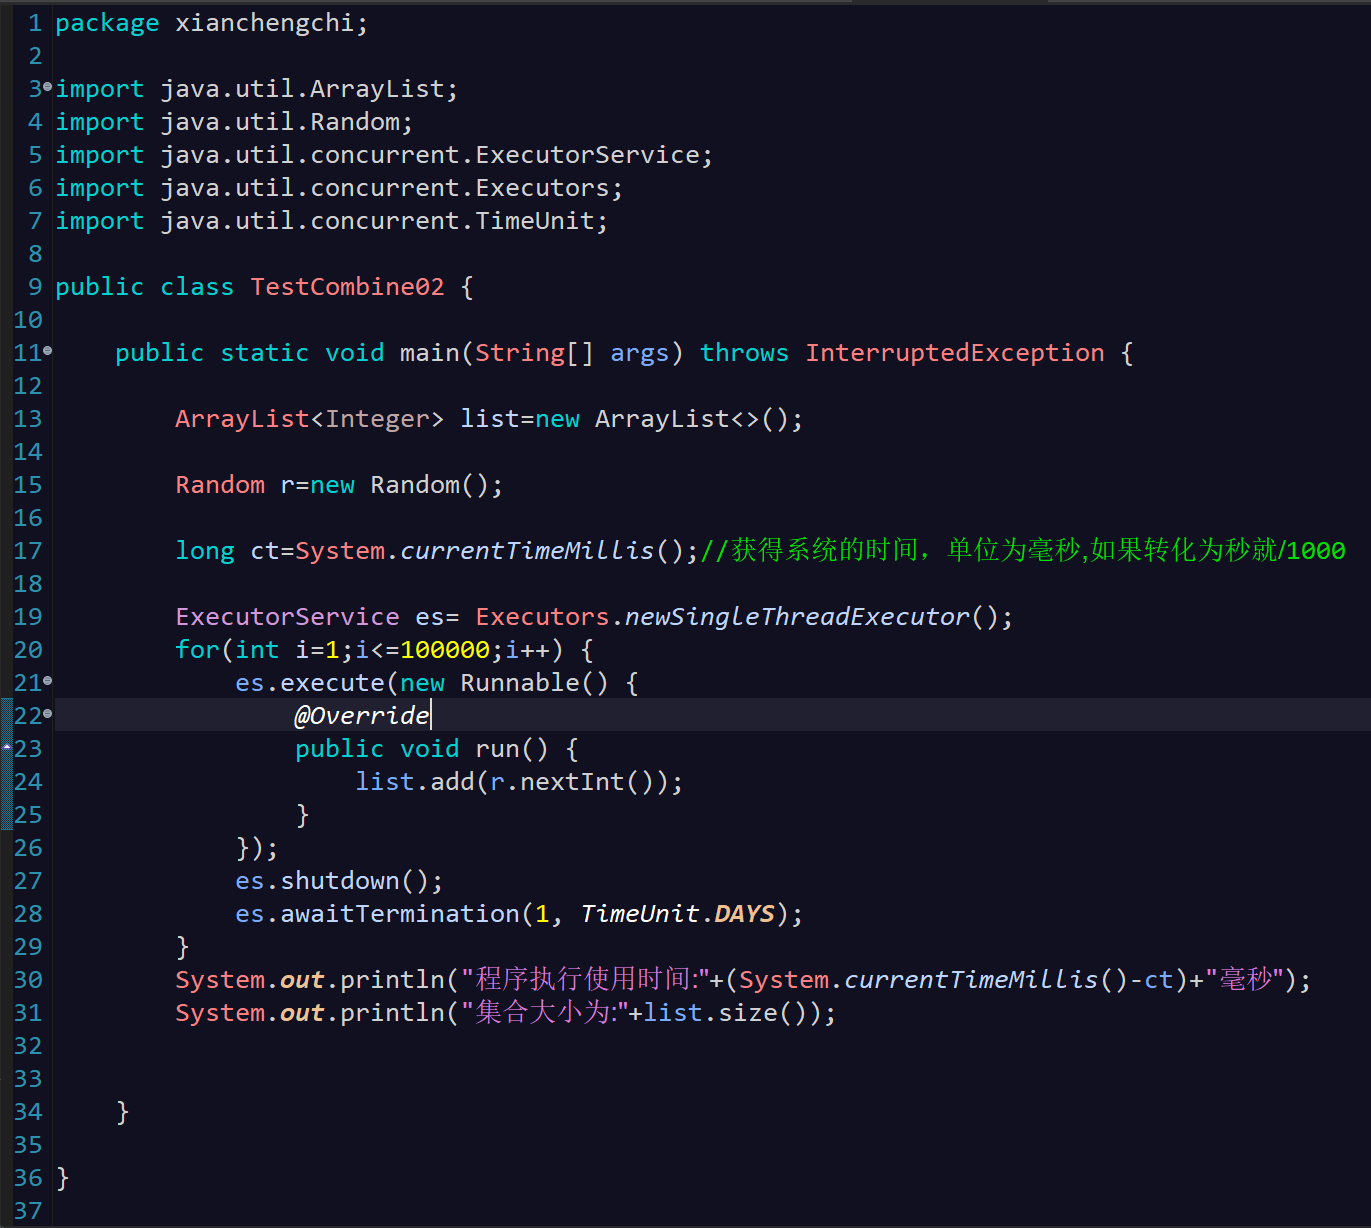Click line number 9 in gutter
The image size is (1371, 1228).
[34, 287]
